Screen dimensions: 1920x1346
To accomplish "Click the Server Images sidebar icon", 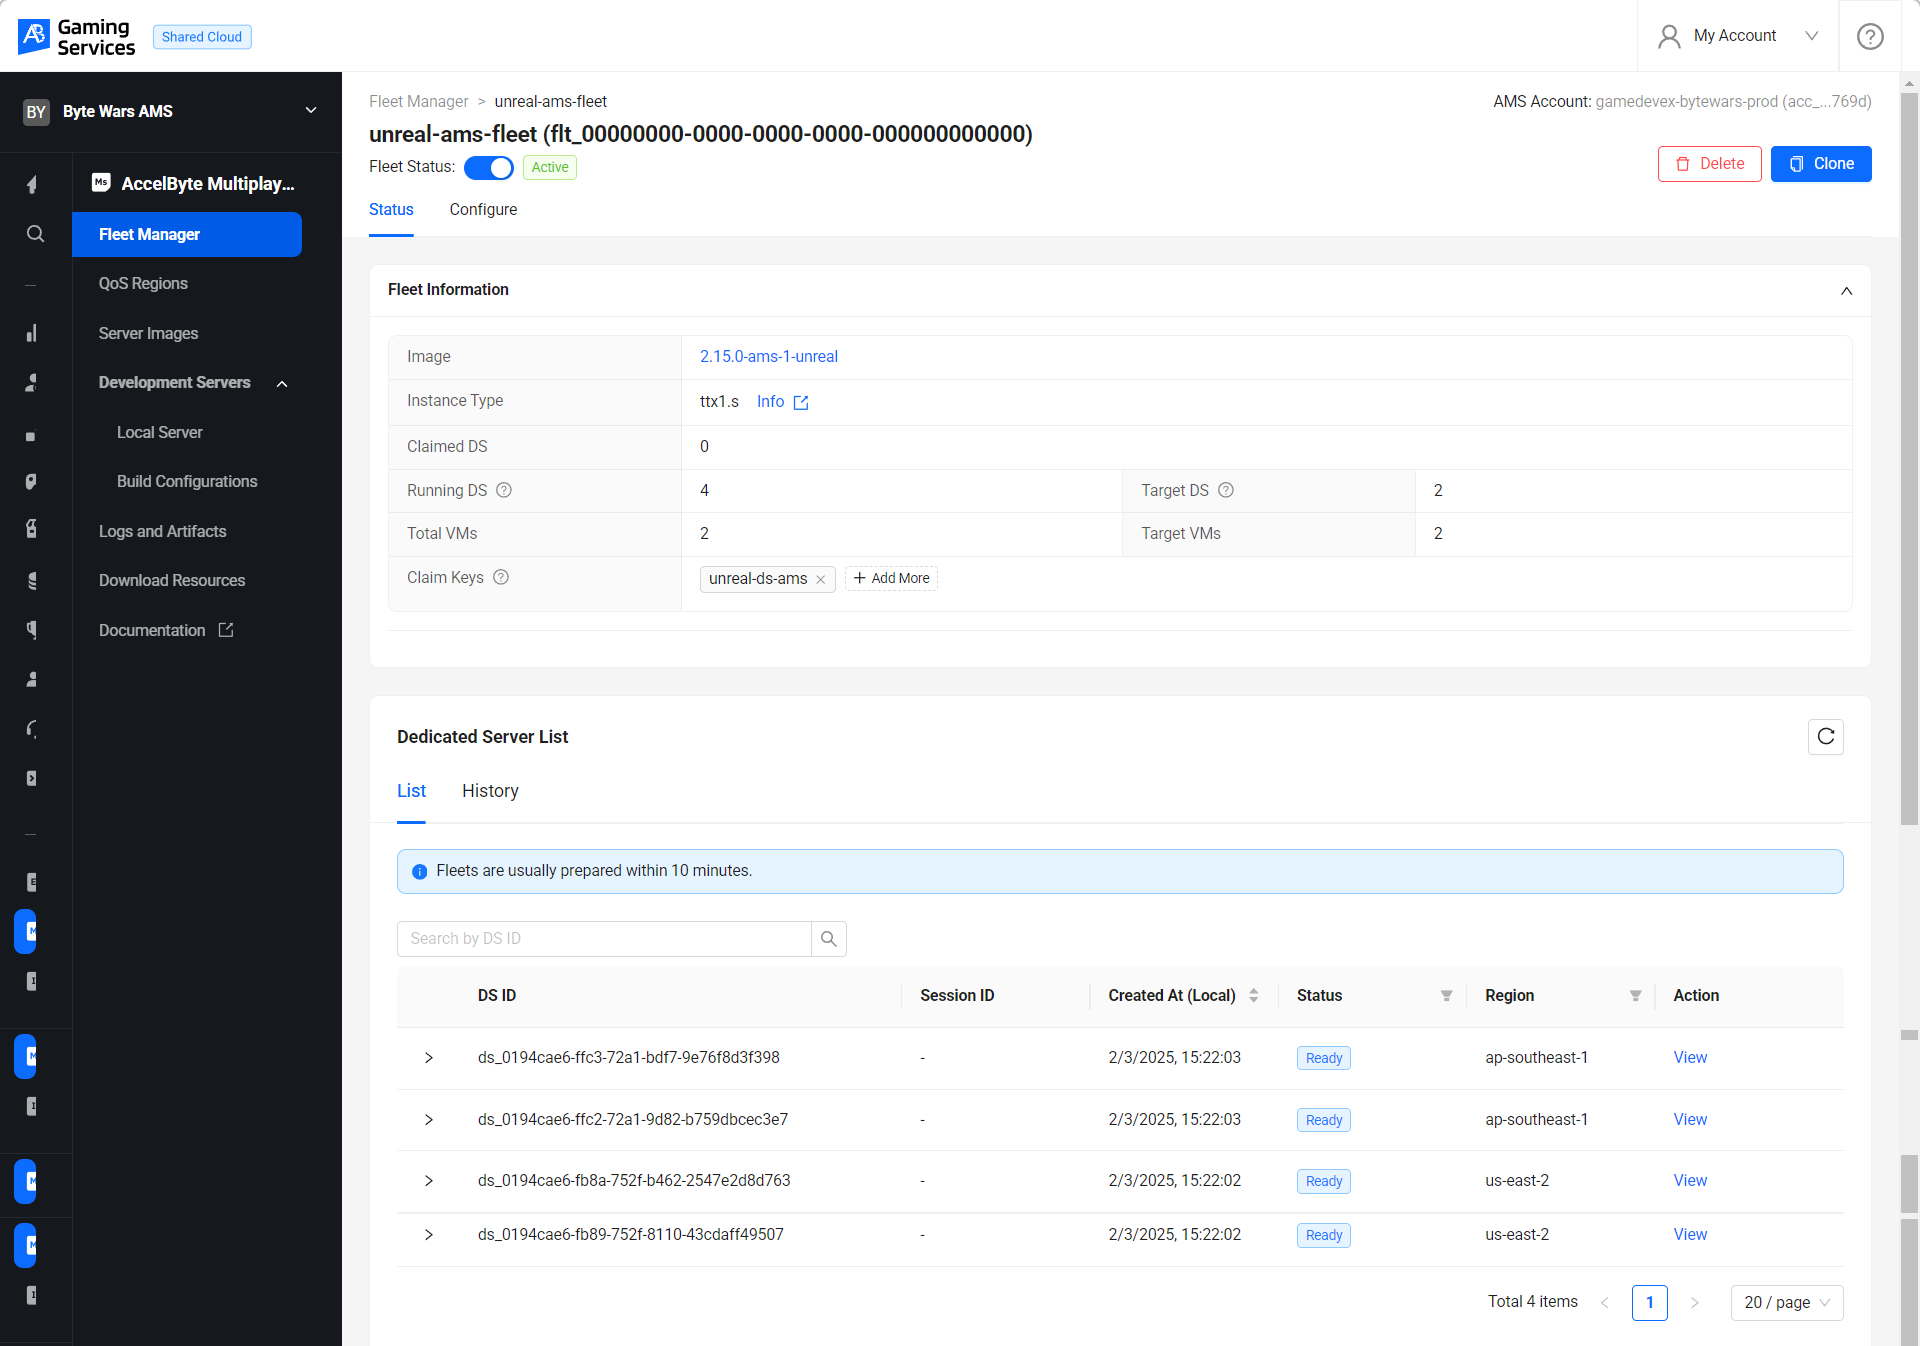I will (147, 332).
